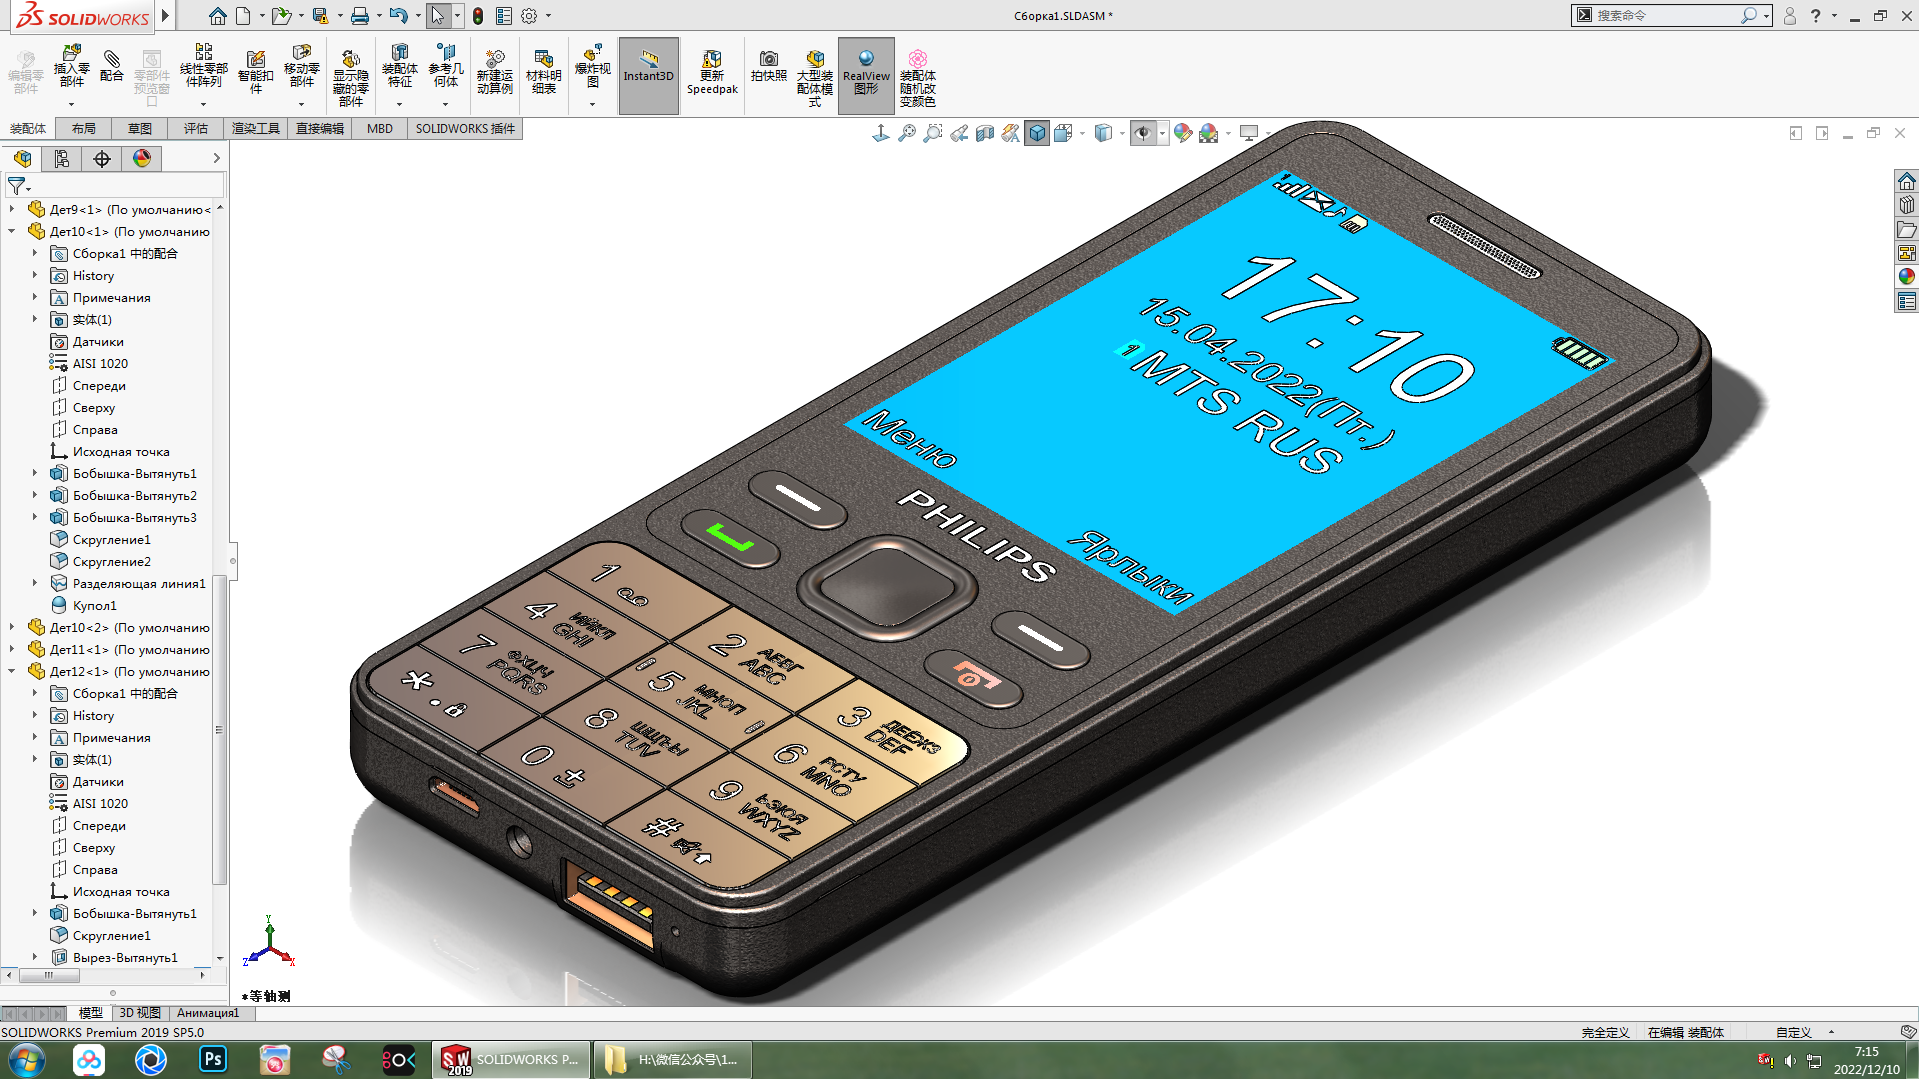Click 自定义 in the status bar

pos(1794,1032)
